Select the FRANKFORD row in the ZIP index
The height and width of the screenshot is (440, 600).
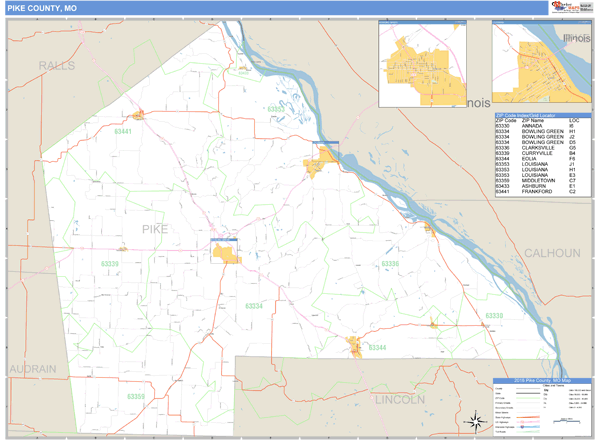pyautogui.click(x=543, y=191)
